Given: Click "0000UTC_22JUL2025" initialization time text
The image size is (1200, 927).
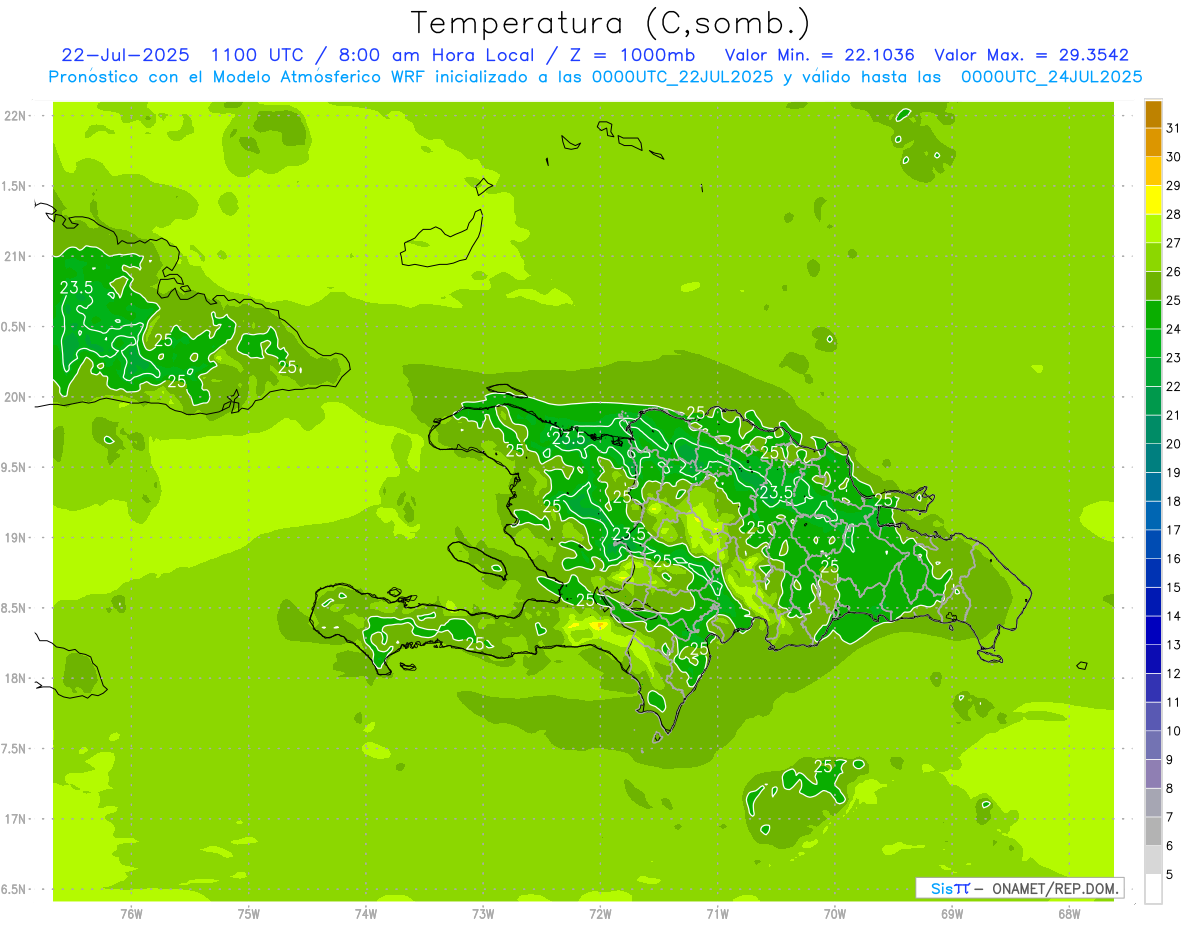Looking at the screenshot, I should pyautogui.click(x=683, y=76).
